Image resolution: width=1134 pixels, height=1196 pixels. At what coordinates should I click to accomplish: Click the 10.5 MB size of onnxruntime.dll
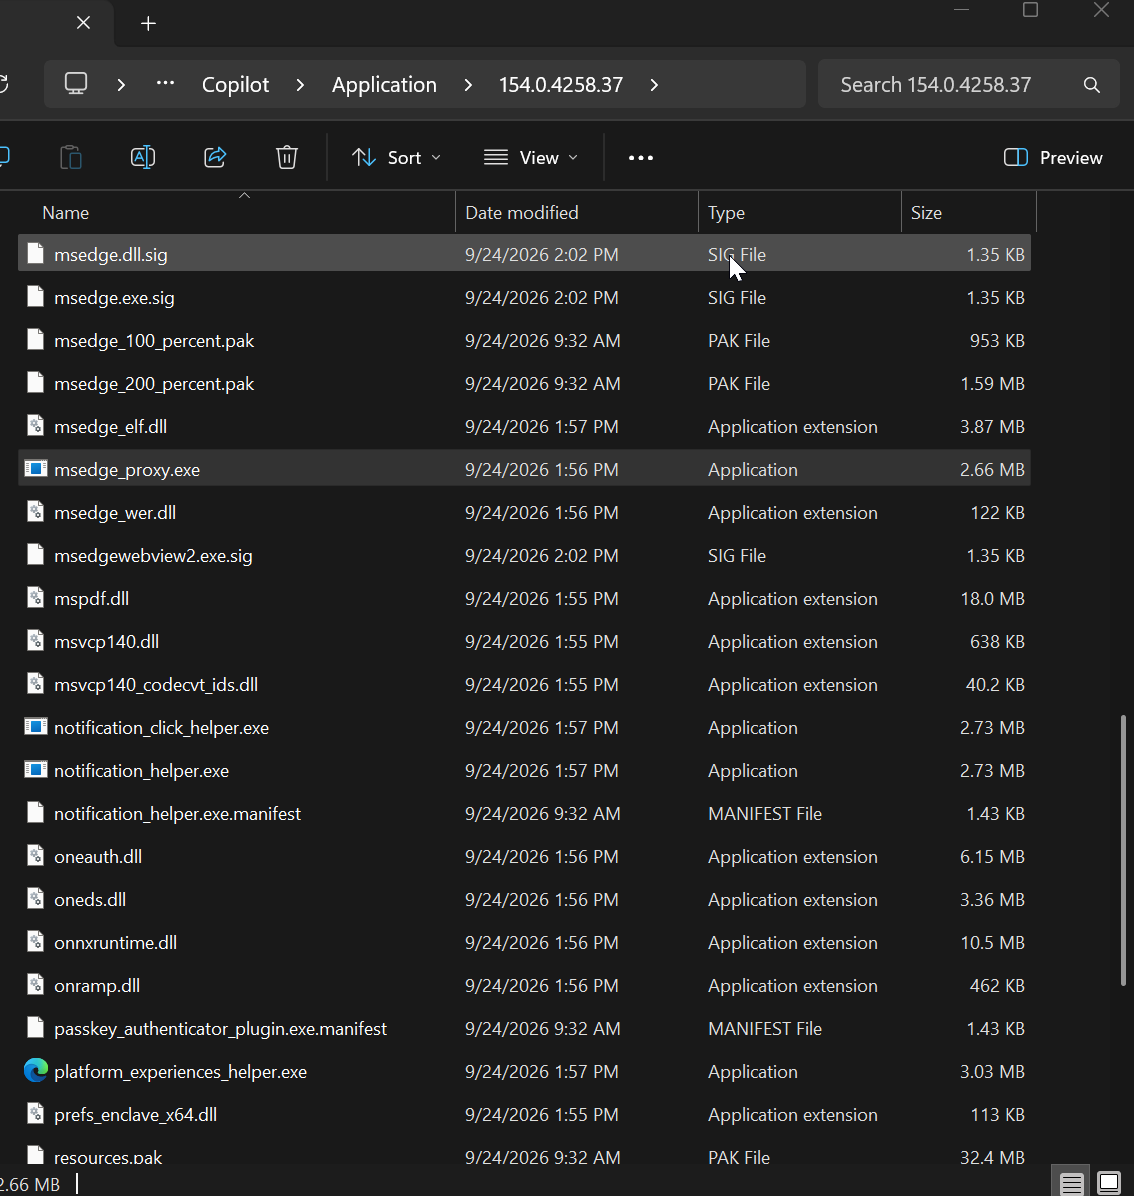(992, 943)
